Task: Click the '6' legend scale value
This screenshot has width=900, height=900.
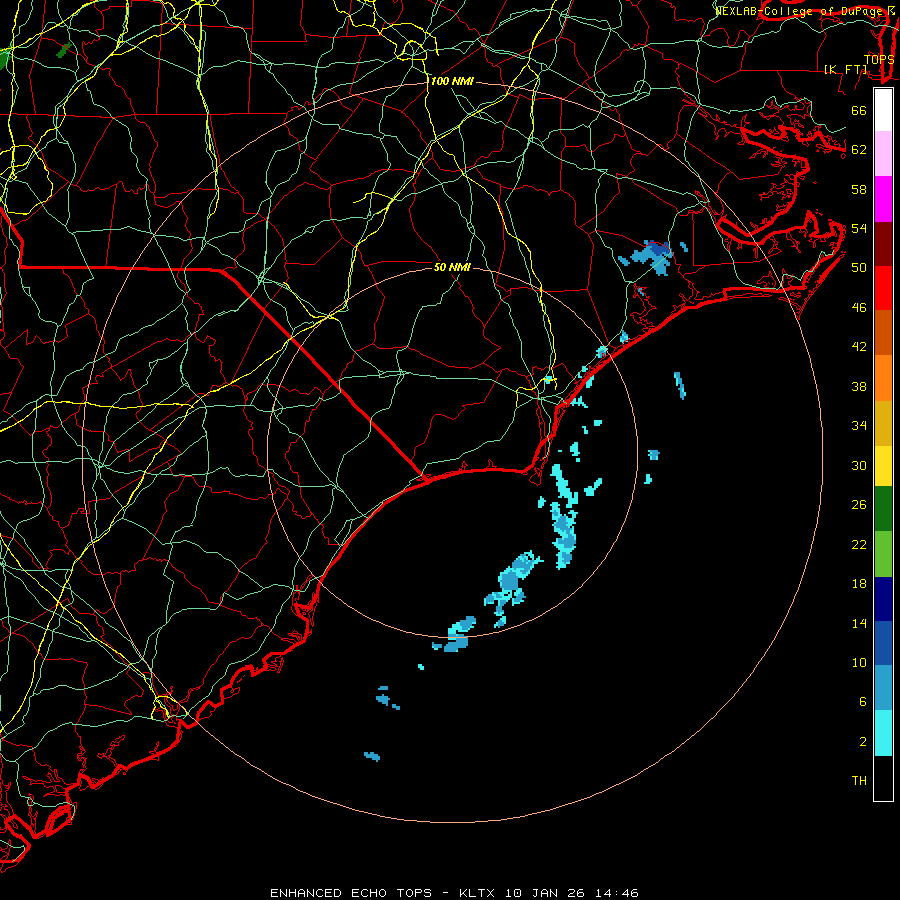Action: tap(863, 702)
